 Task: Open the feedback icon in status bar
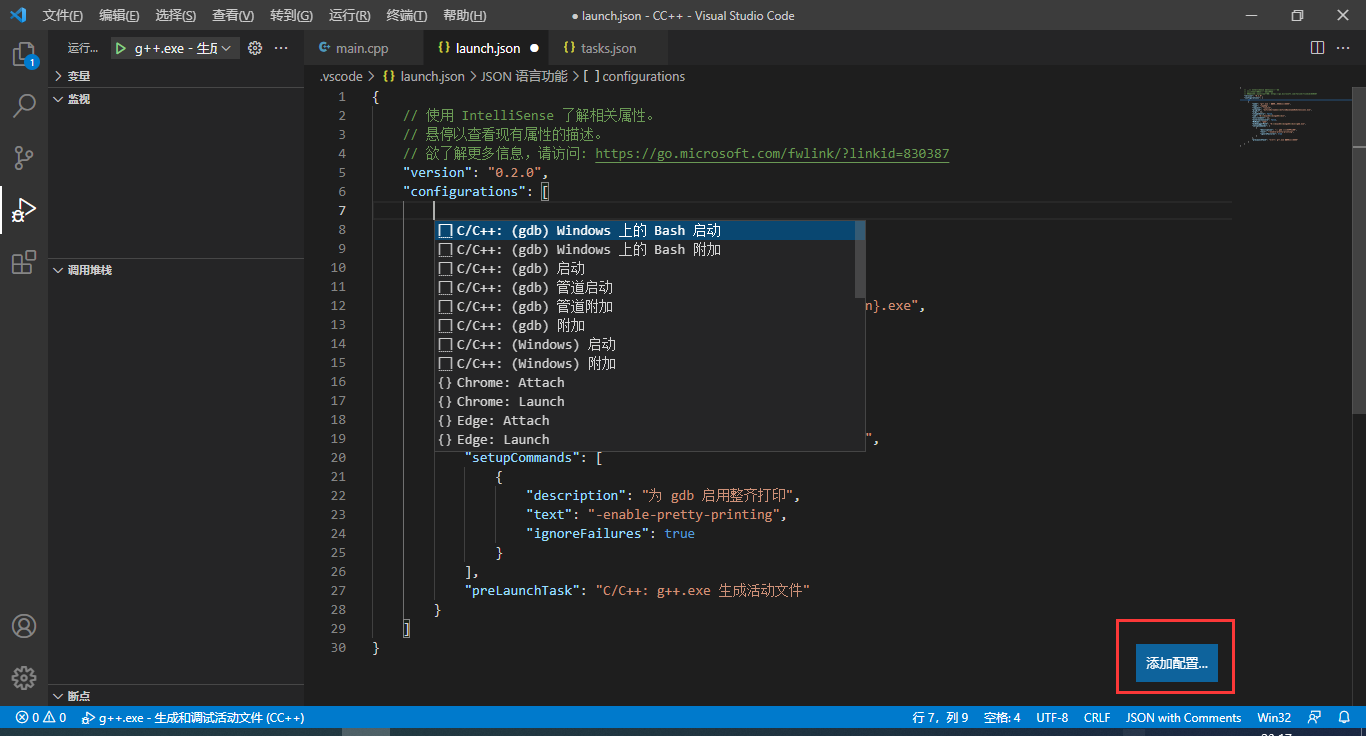(x=1315, y=717)
